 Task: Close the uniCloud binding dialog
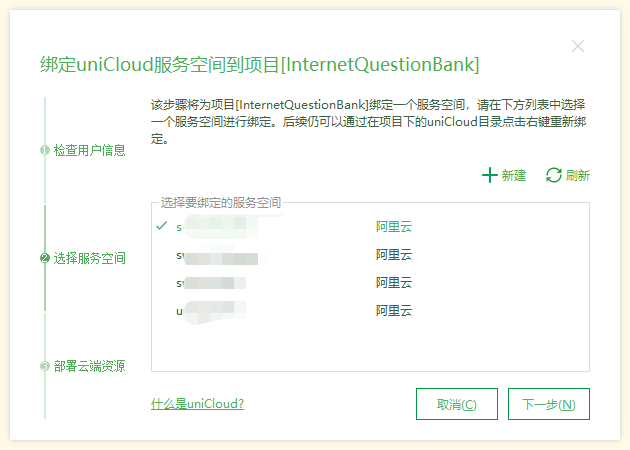[x=578, y=46]
